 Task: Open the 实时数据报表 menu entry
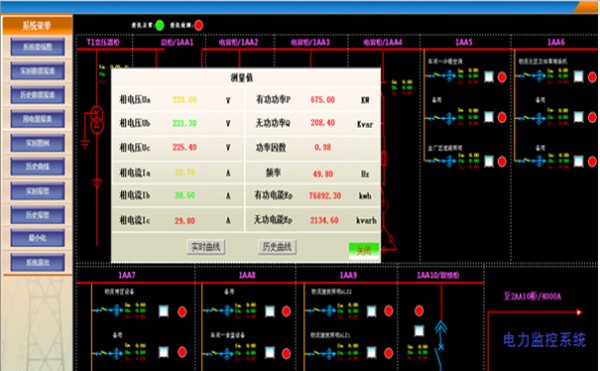[x=38, y=71]
